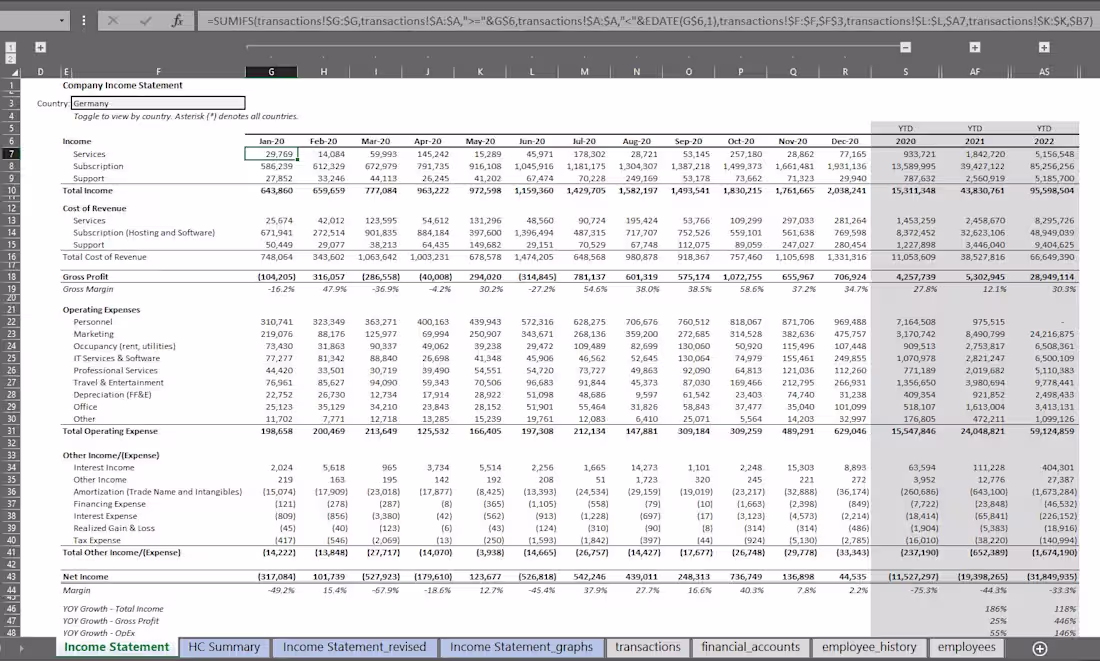Image resolution: width=1100 pixels, height=661 pixels.
Task: Click the Travel & Entertainment label
Action: coord(118,382)
